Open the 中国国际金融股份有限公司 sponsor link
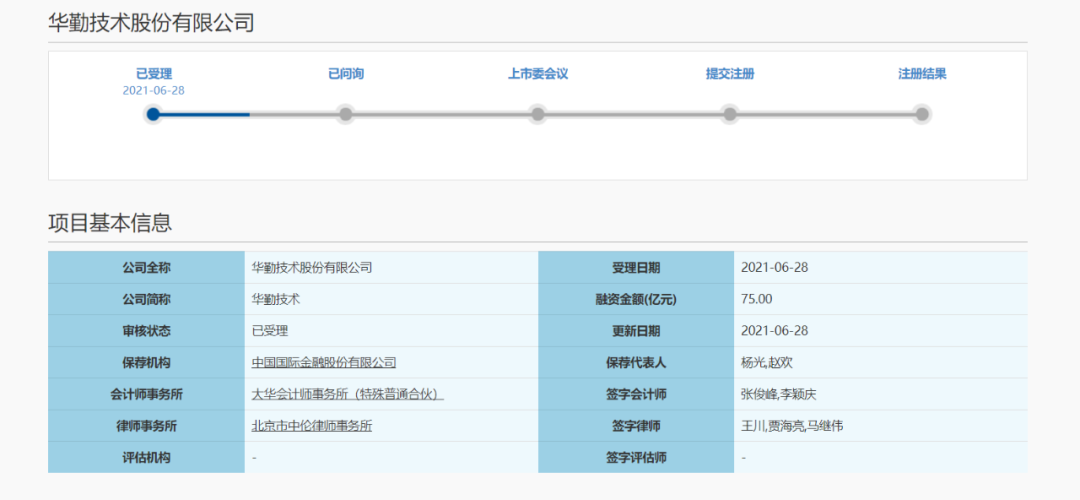Viewport: 1080px width, 500px height. point(324,362)
